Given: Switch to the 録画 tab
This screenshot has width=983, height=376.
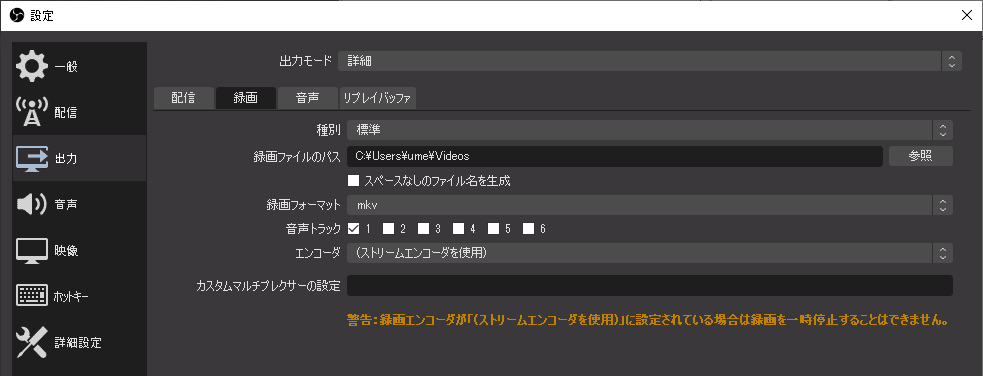Looking at the screenshot, I should 245,98.
